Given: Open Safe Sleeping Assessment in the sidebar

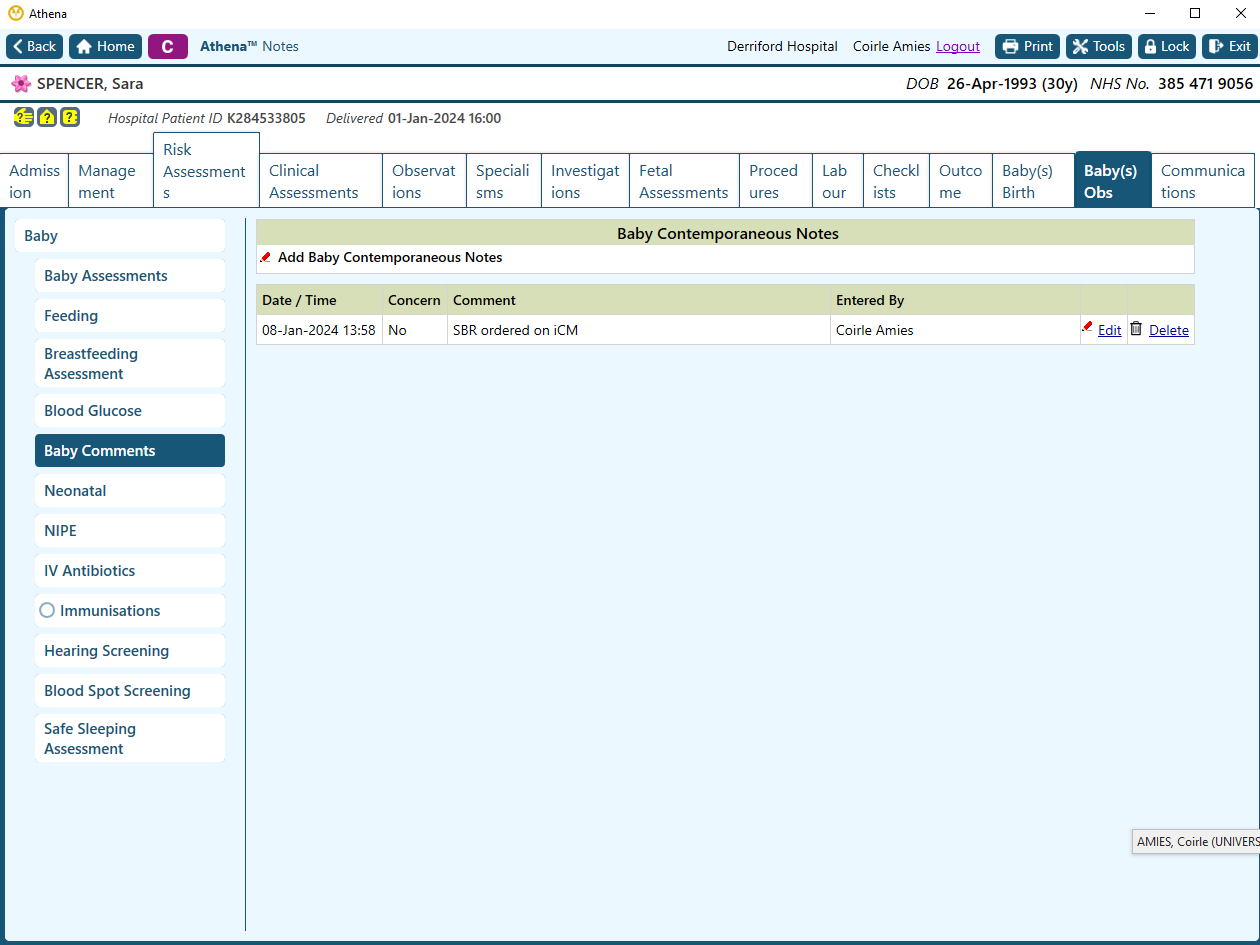Looking at the screenshot, I should tap(130, 739).
